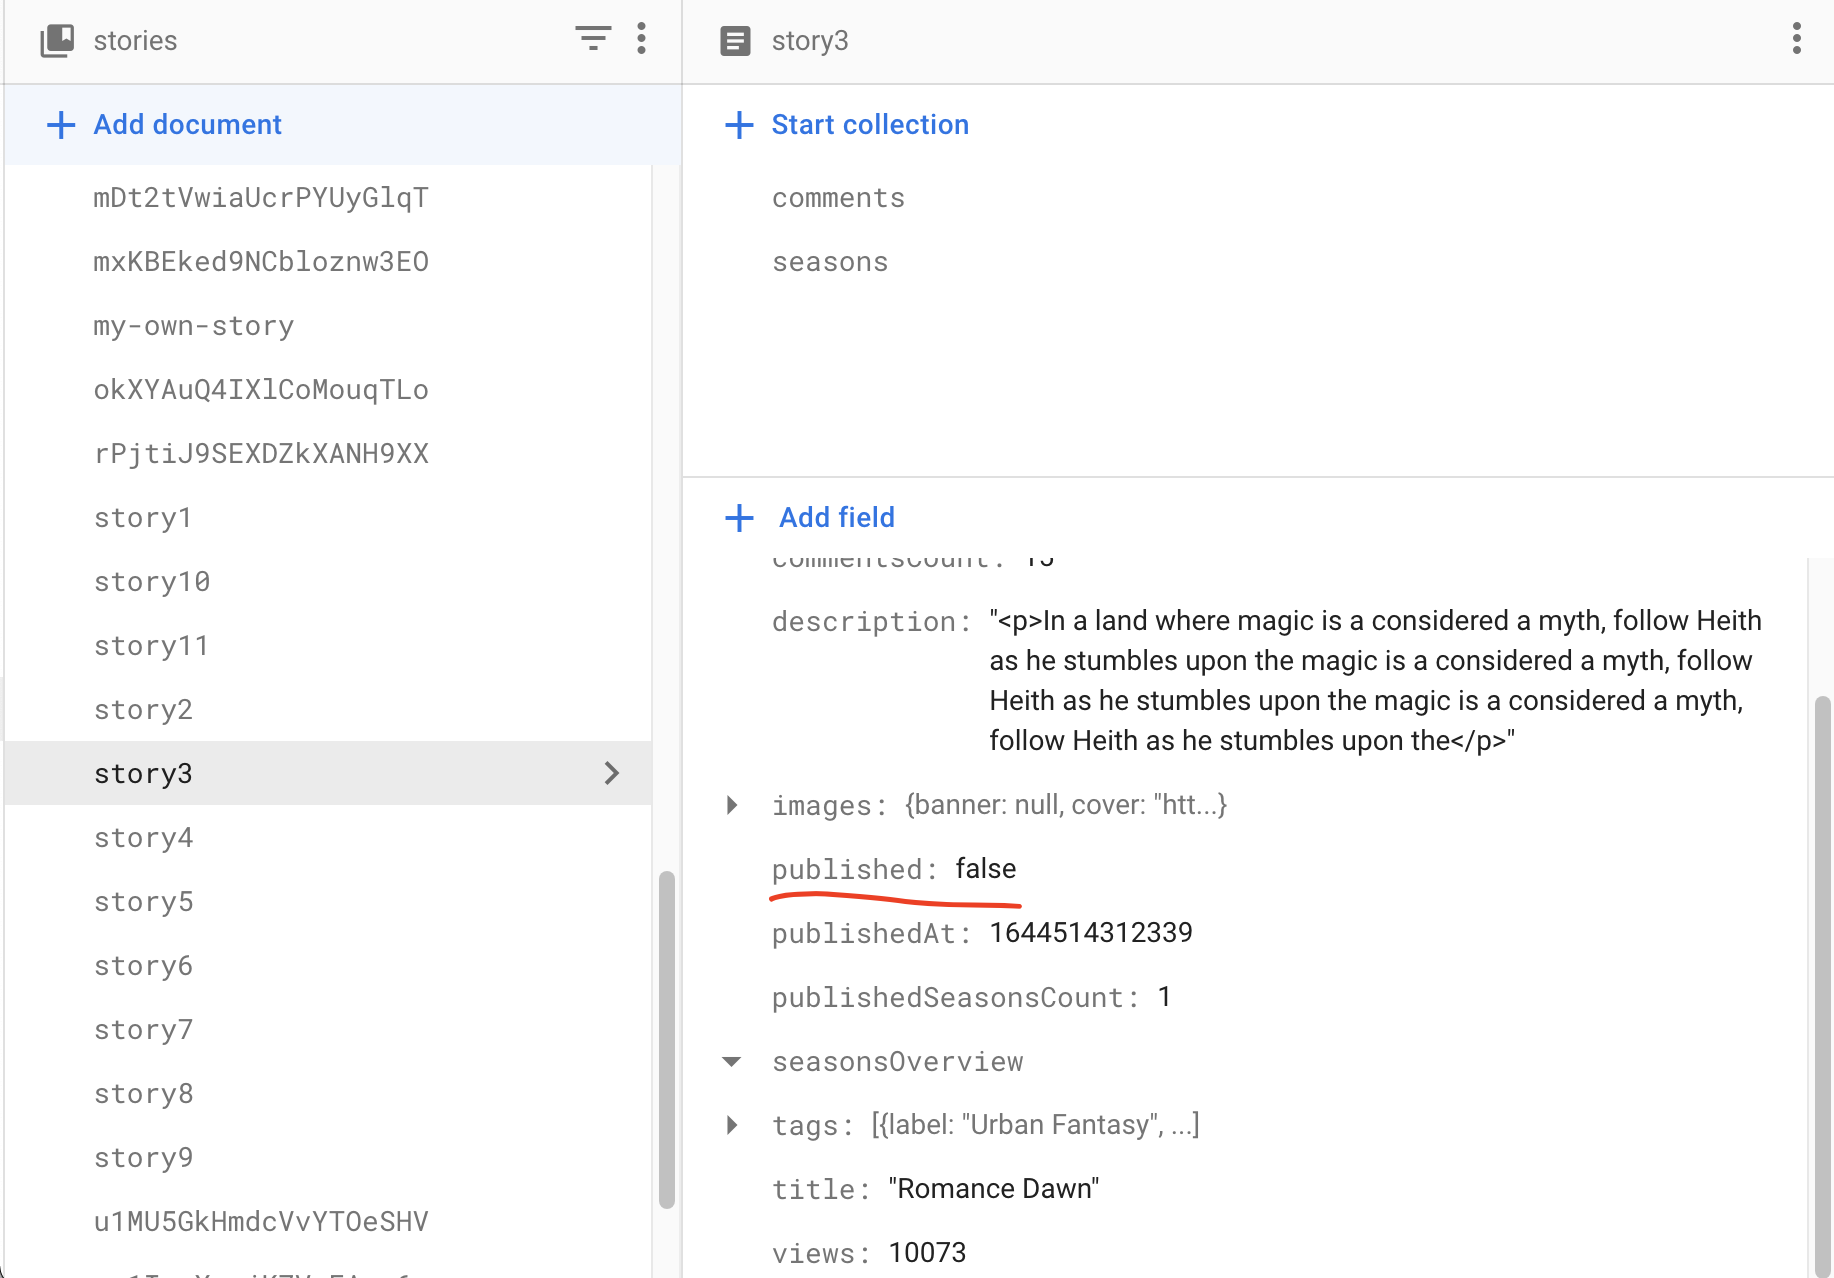Select the my-own-story document

(194, 326)
